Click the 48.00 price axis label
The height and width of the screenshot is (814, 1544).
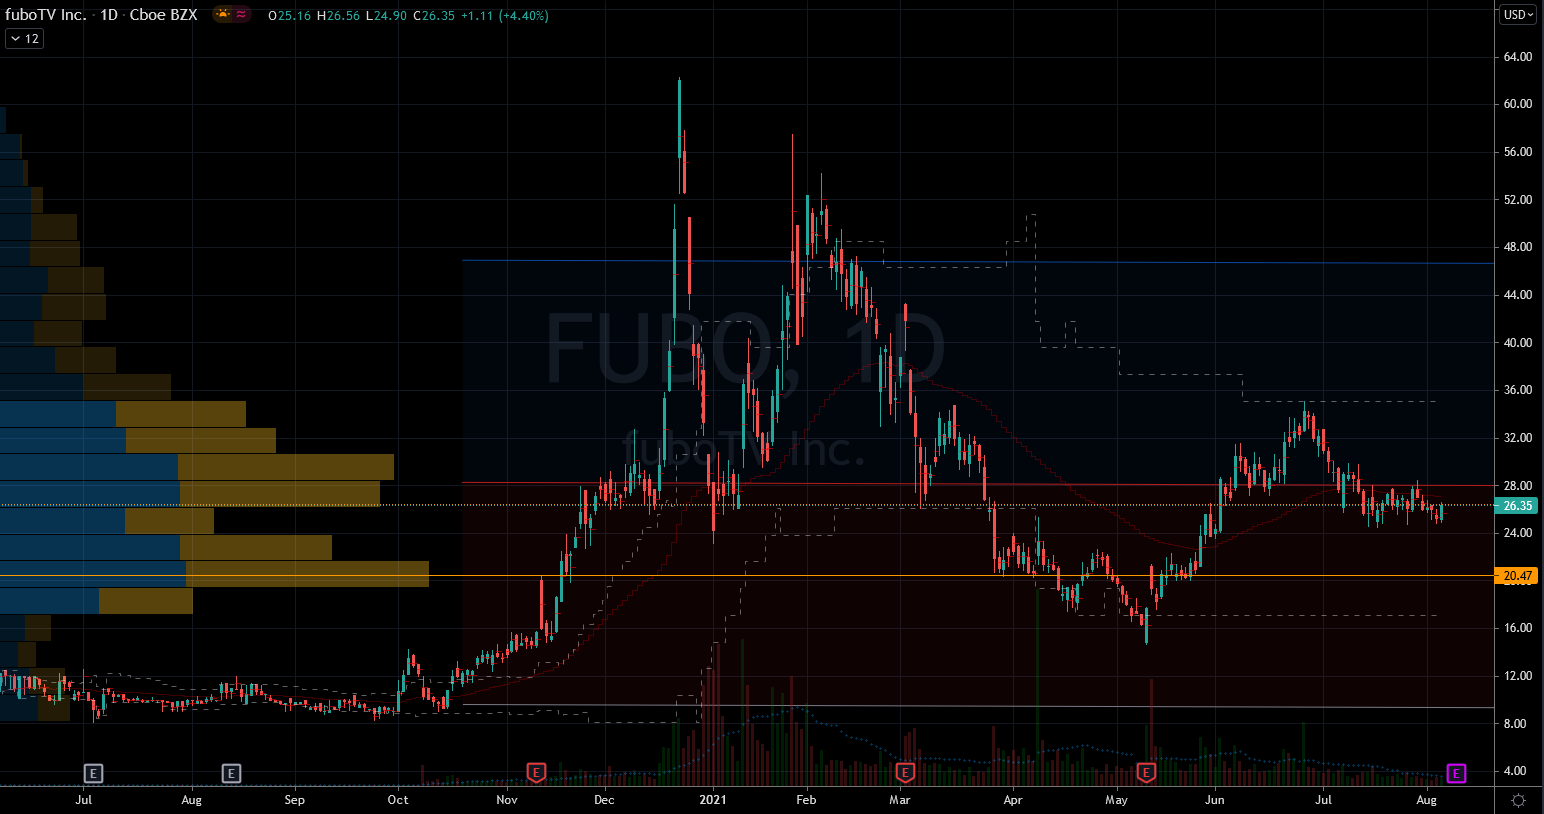pos(1517,247)
